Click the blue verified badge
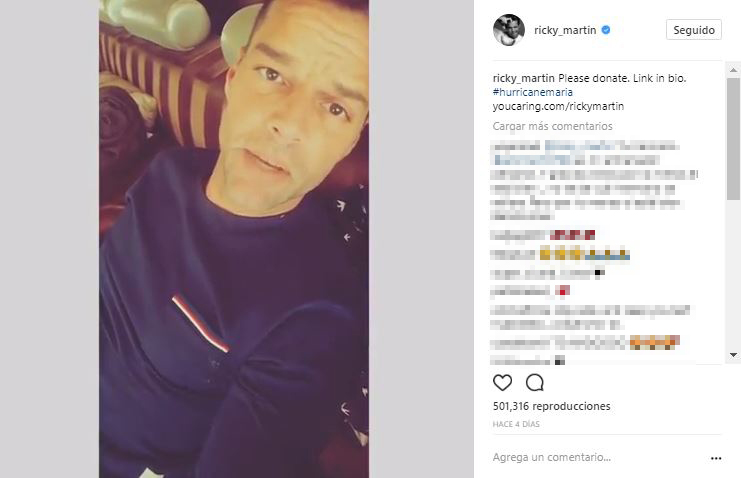The image size is (741, 478). 606,30
